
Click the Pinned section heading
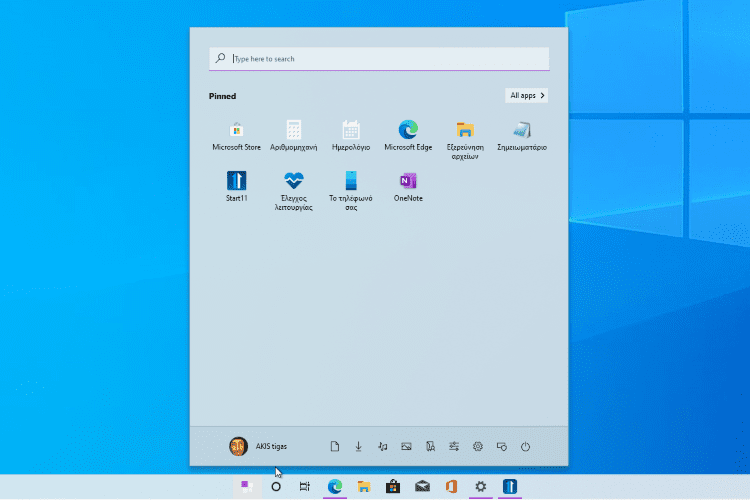[222, 96]
